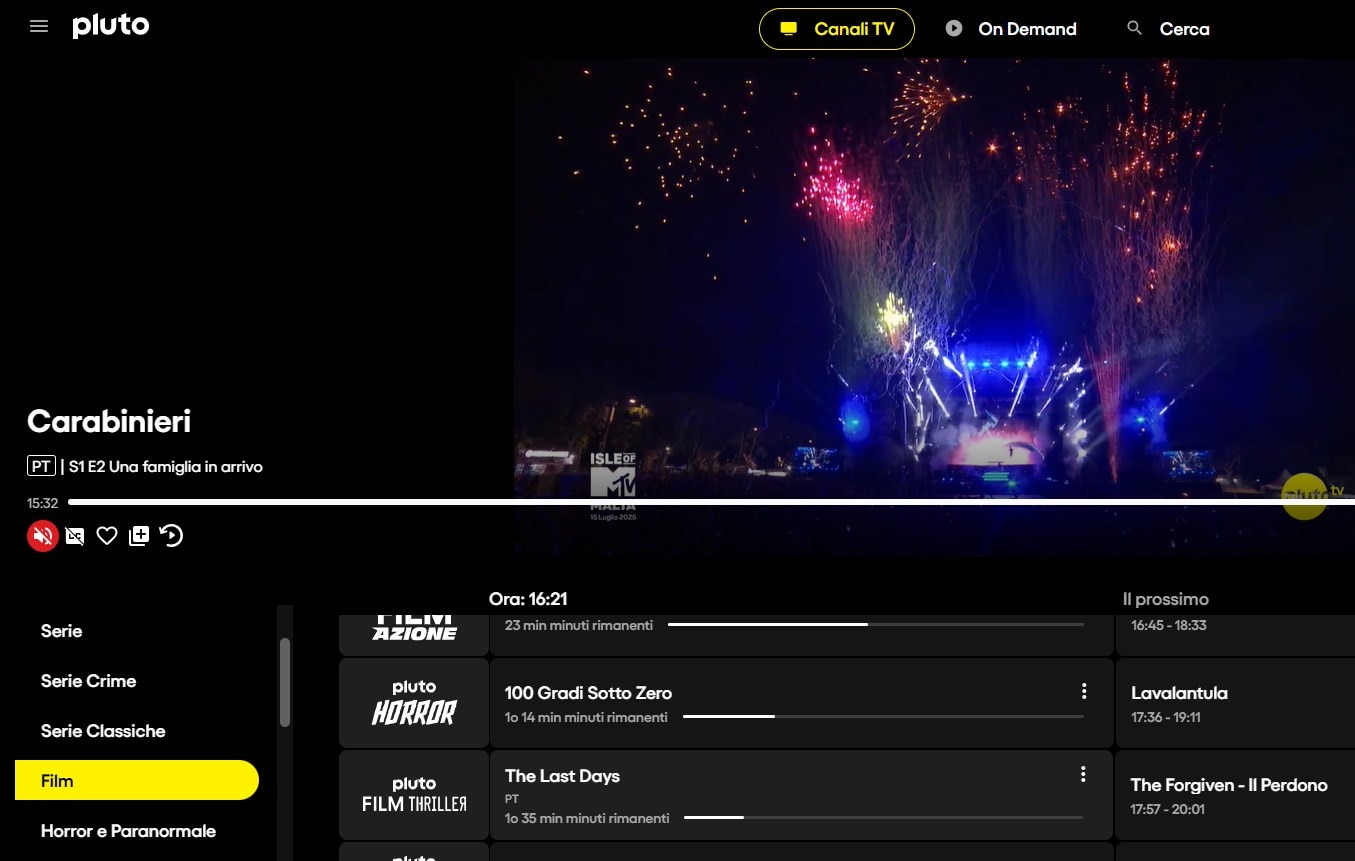Click category list scrollbar
The width and height of the screenshot is (1355, 861).
(x=285, y=682)
